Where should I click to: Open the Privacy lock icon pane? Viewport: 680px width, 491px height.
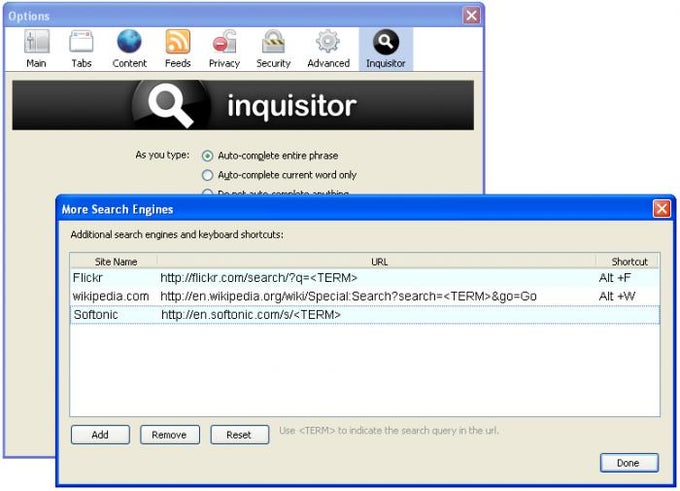(x=224, y=49)
